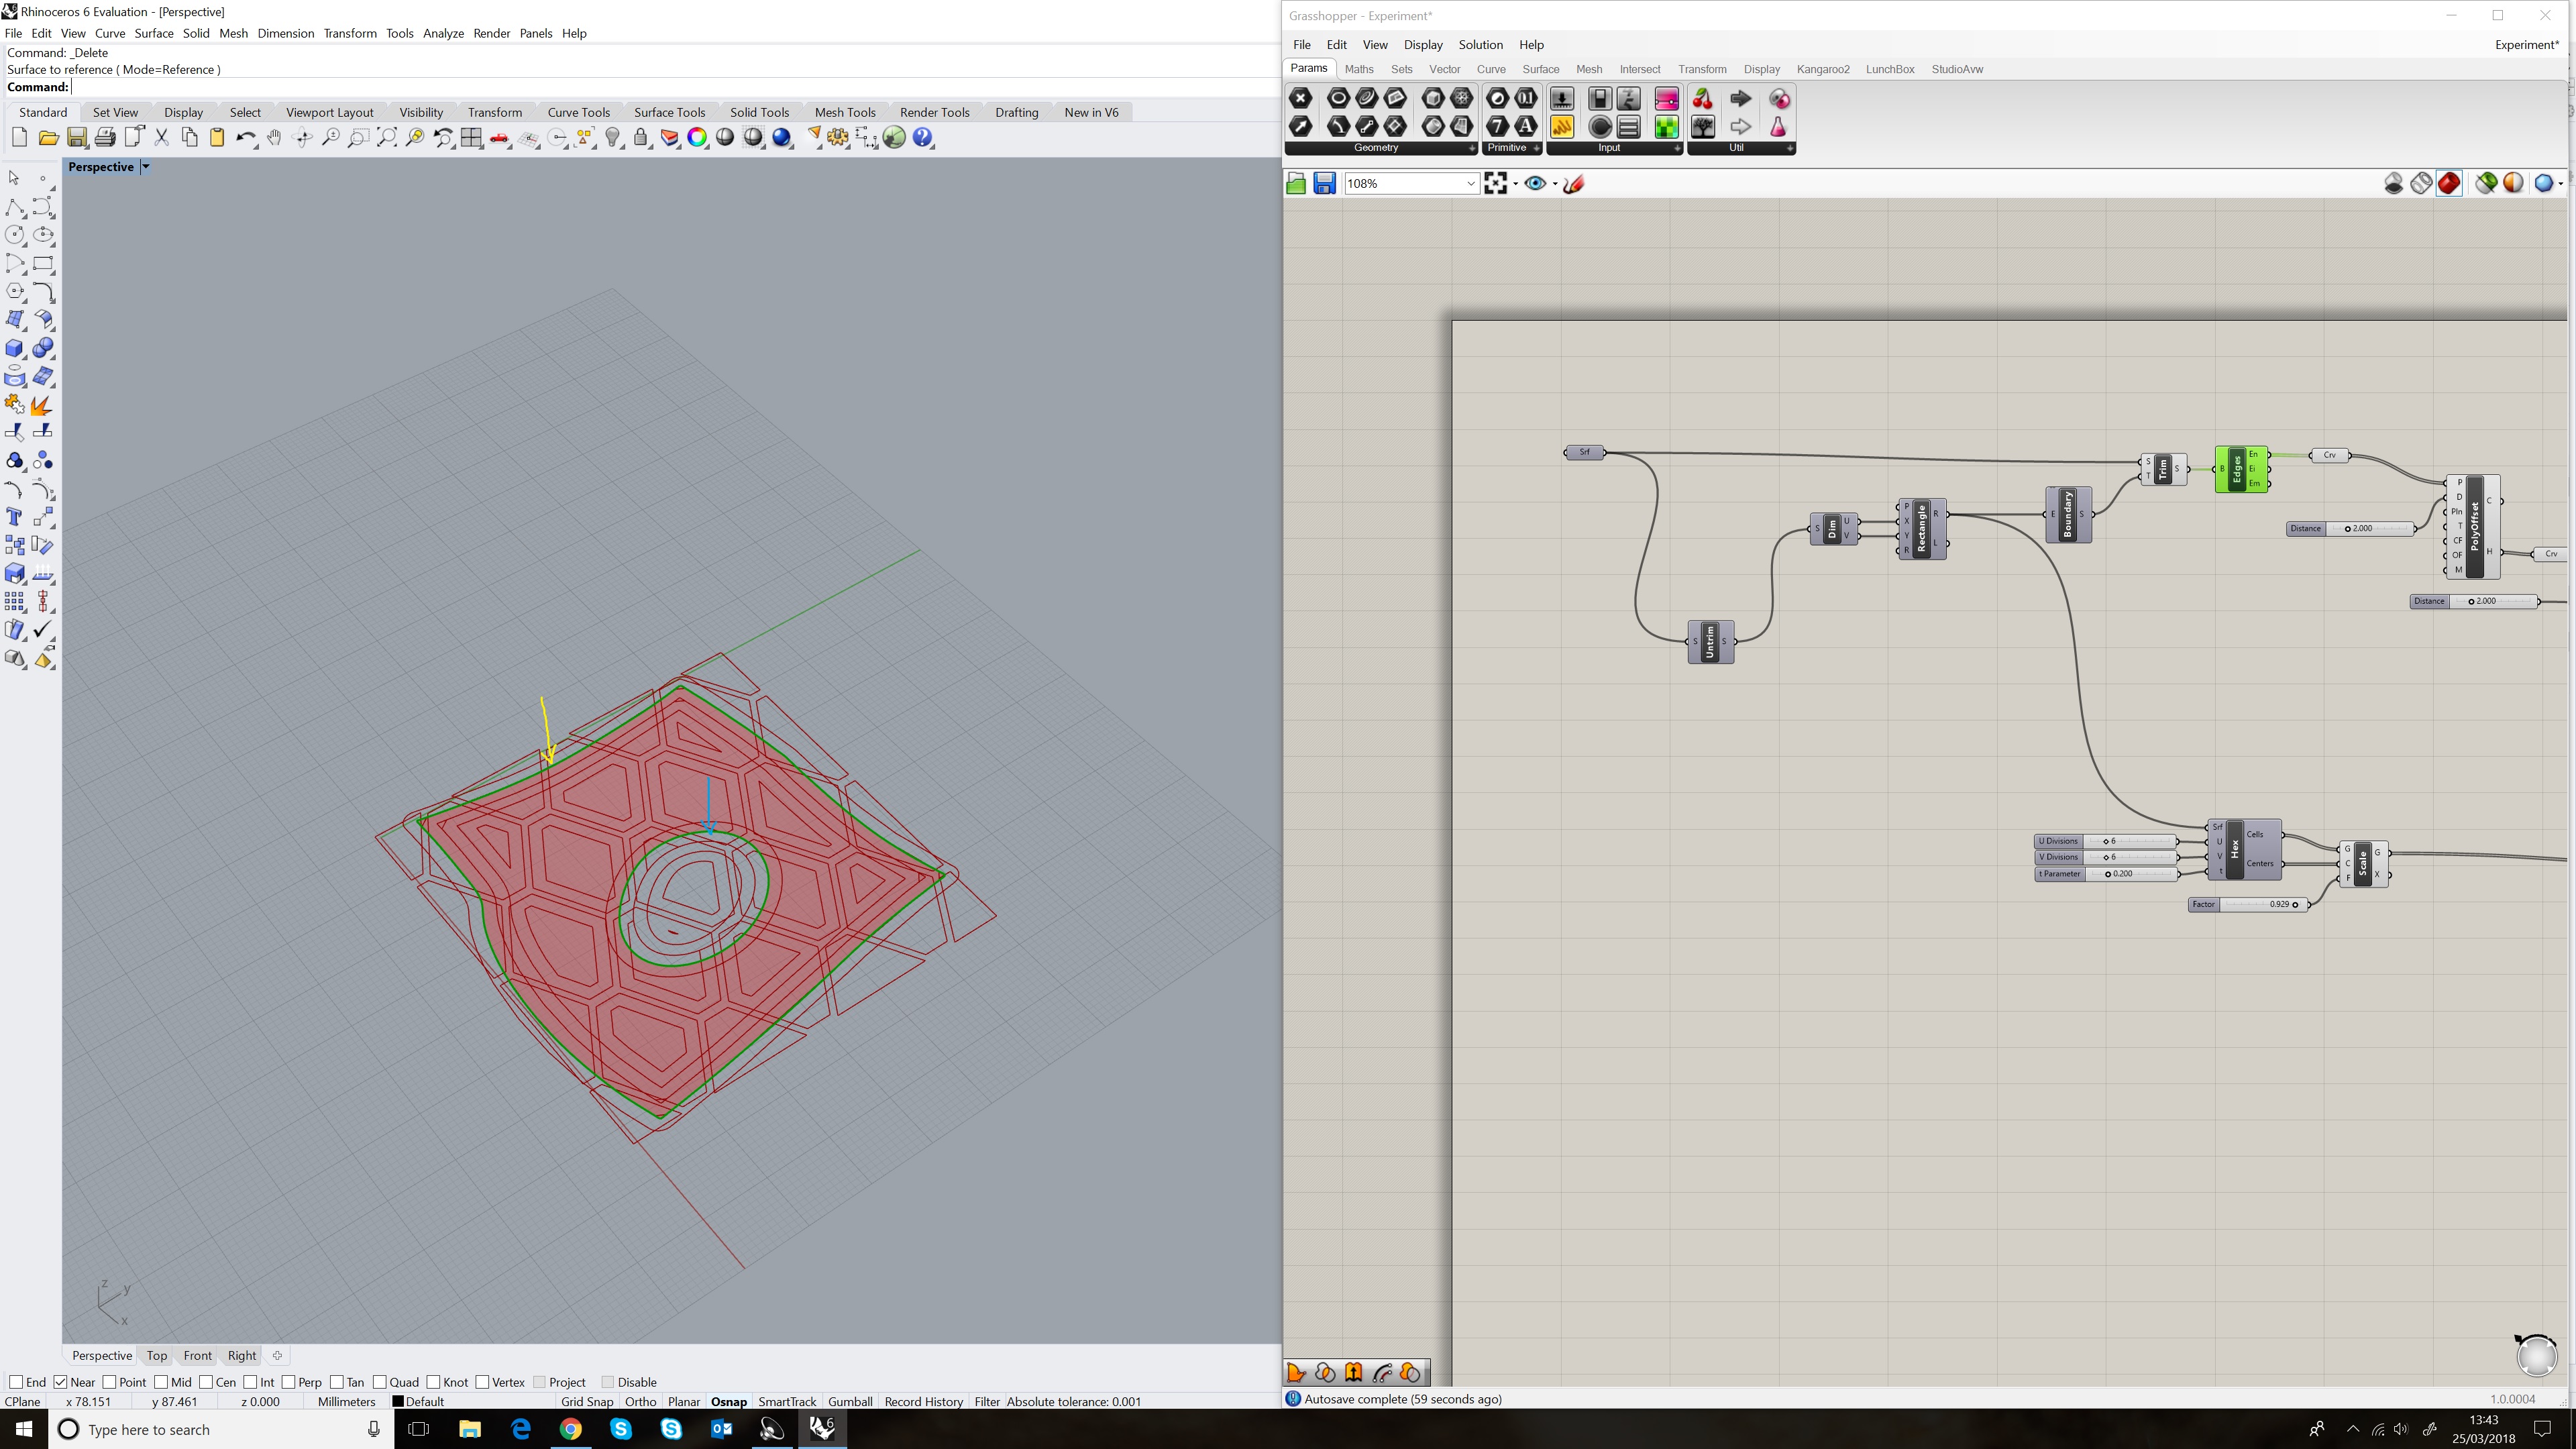Expand the Perspective viewport menu arrow

coord(145,167)
